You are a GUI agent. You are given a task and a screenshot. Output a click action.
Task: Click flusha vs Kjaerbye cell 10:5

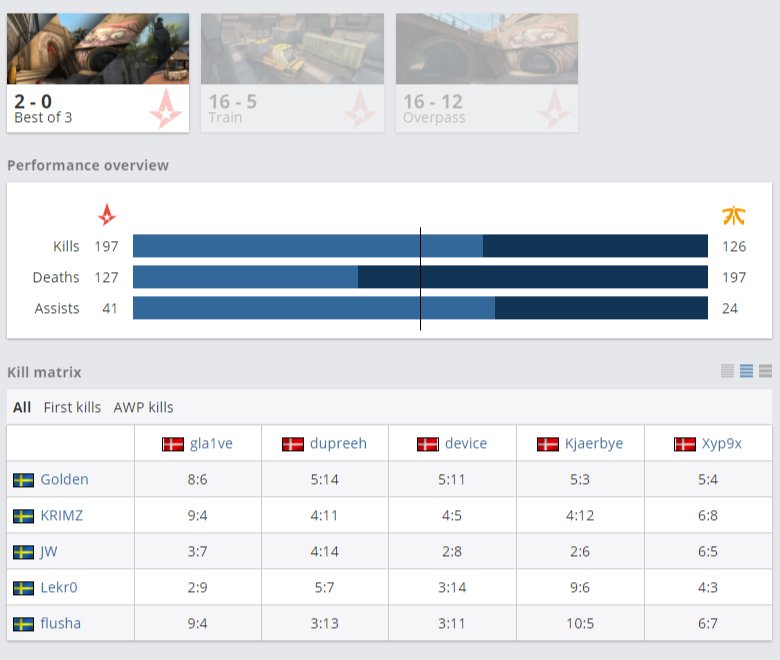[x=581, y=623]
